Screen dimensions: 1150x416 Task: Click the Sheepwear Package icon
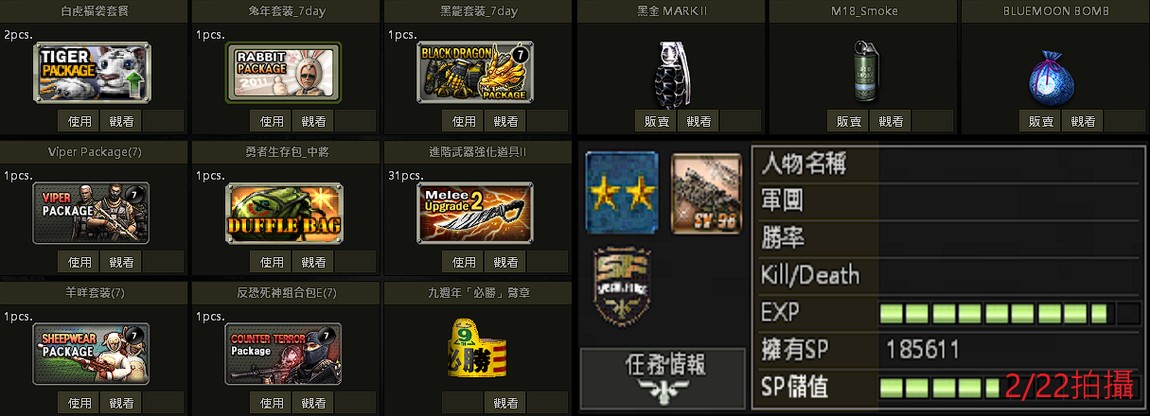click(91, 354)
